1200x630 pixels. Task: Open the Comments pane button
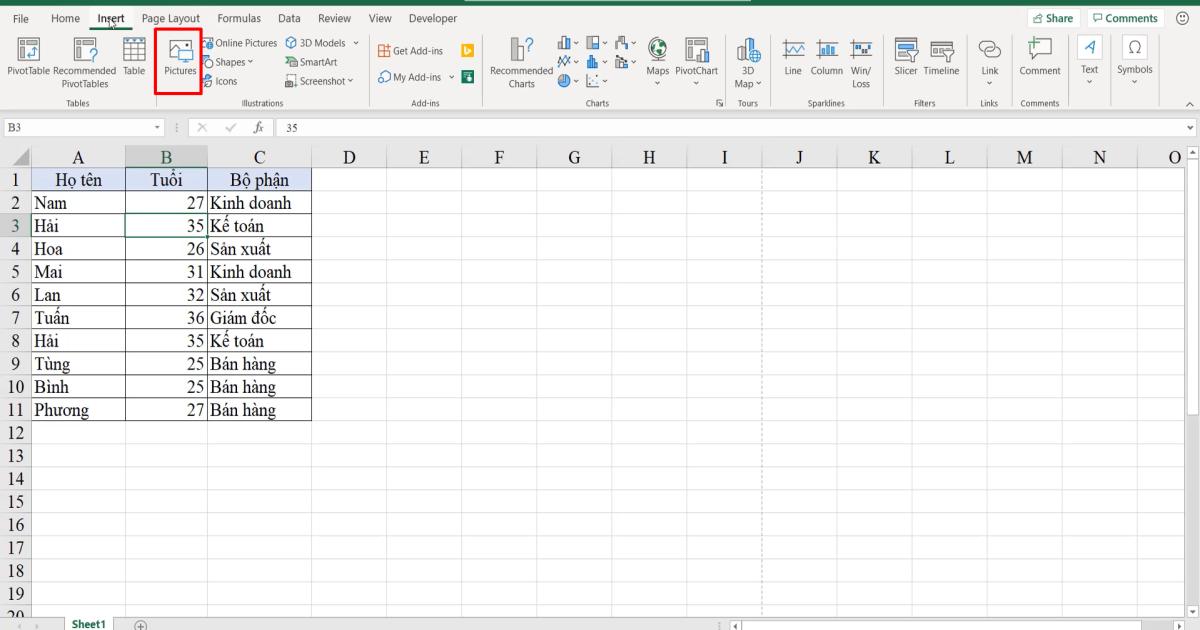1125,17
